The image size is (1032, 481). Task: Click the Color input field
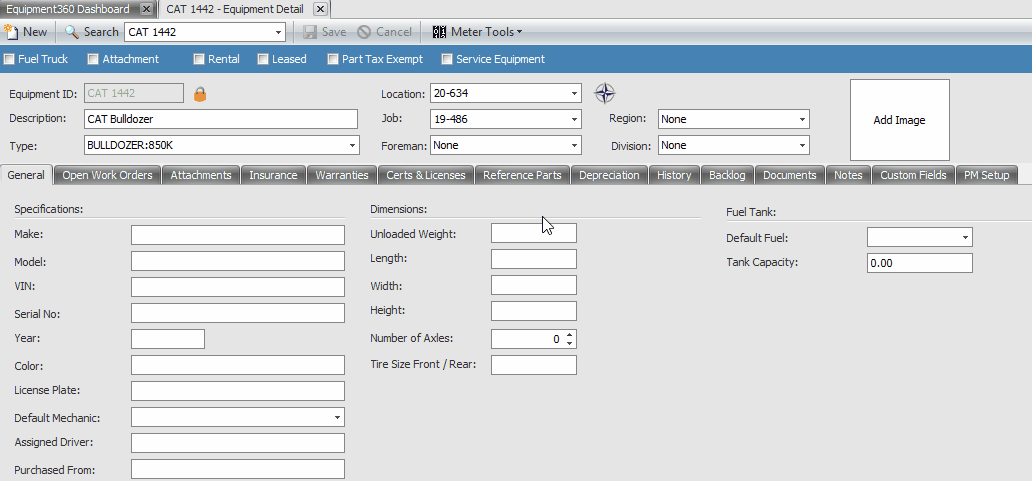pos(238,365)
